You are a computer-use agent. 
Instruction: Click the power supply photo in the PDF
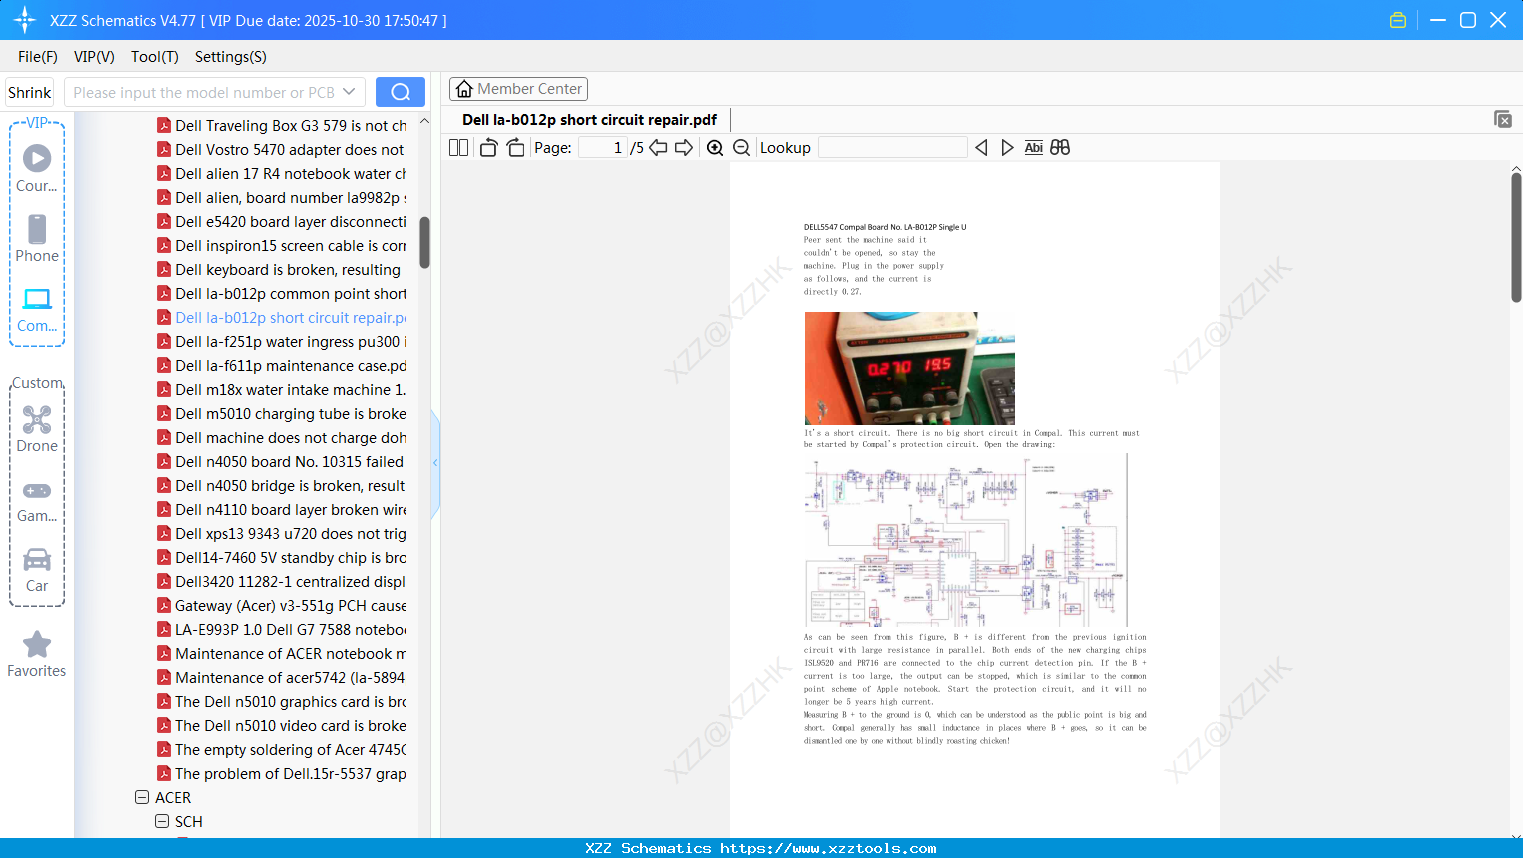[910, 368]
